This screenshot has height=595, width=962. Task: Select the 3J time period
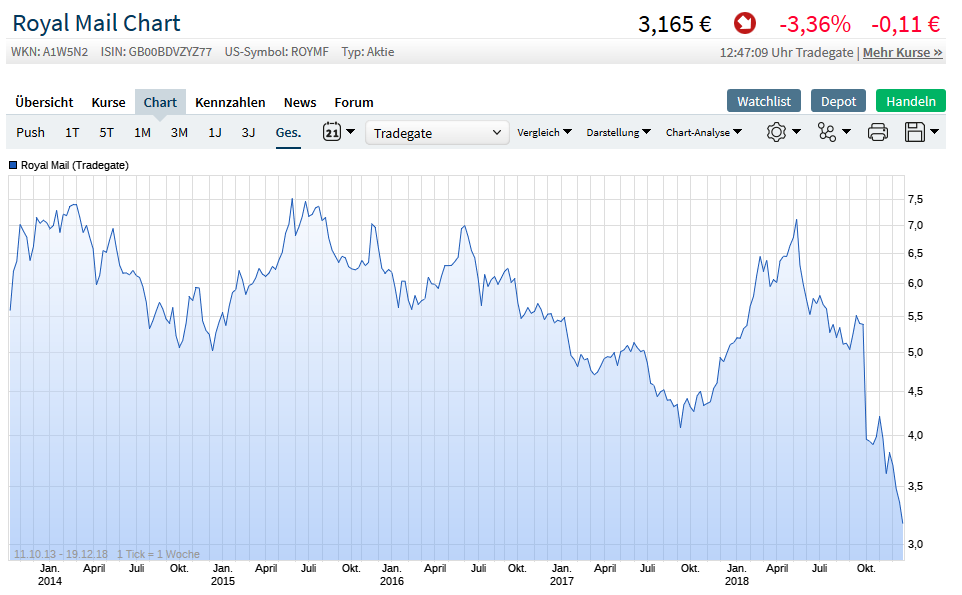click(248, 132)
